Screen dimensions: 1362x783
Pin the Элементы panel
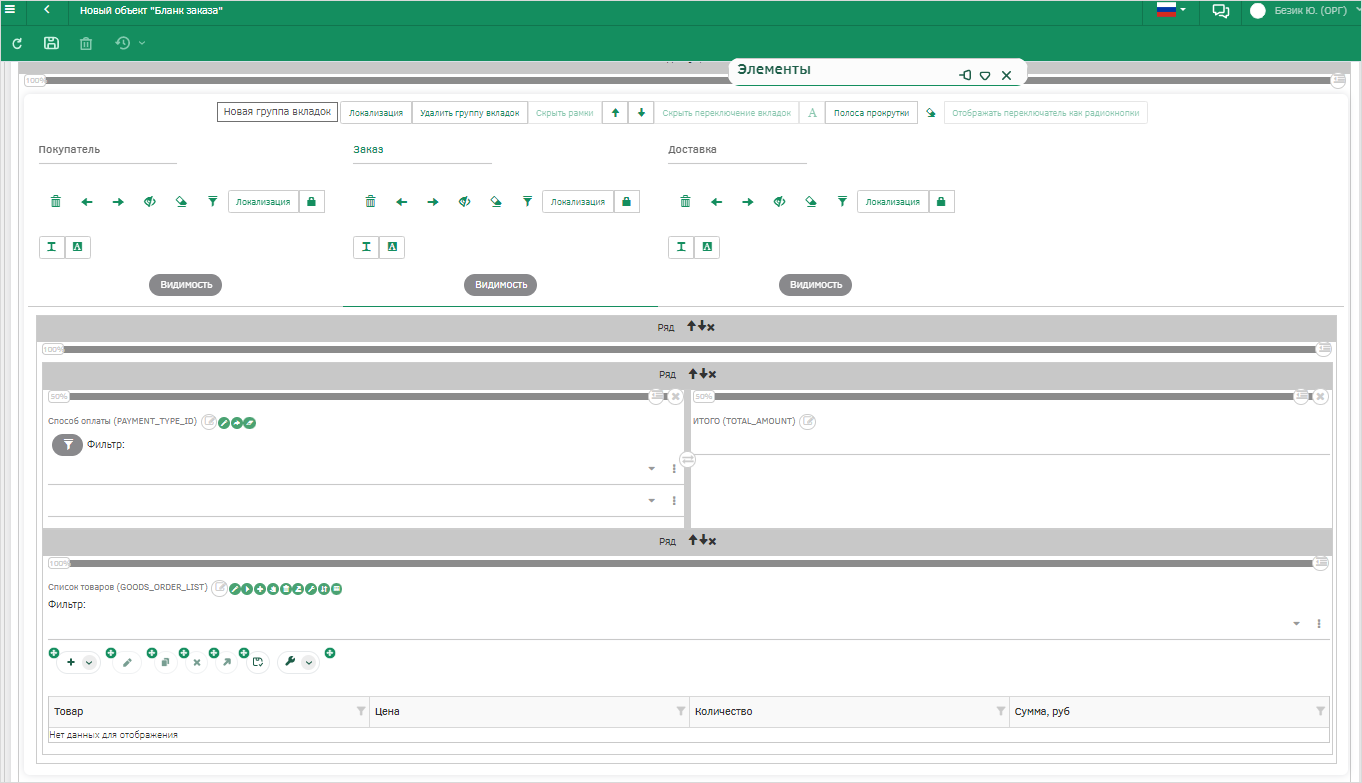[965, 75]
